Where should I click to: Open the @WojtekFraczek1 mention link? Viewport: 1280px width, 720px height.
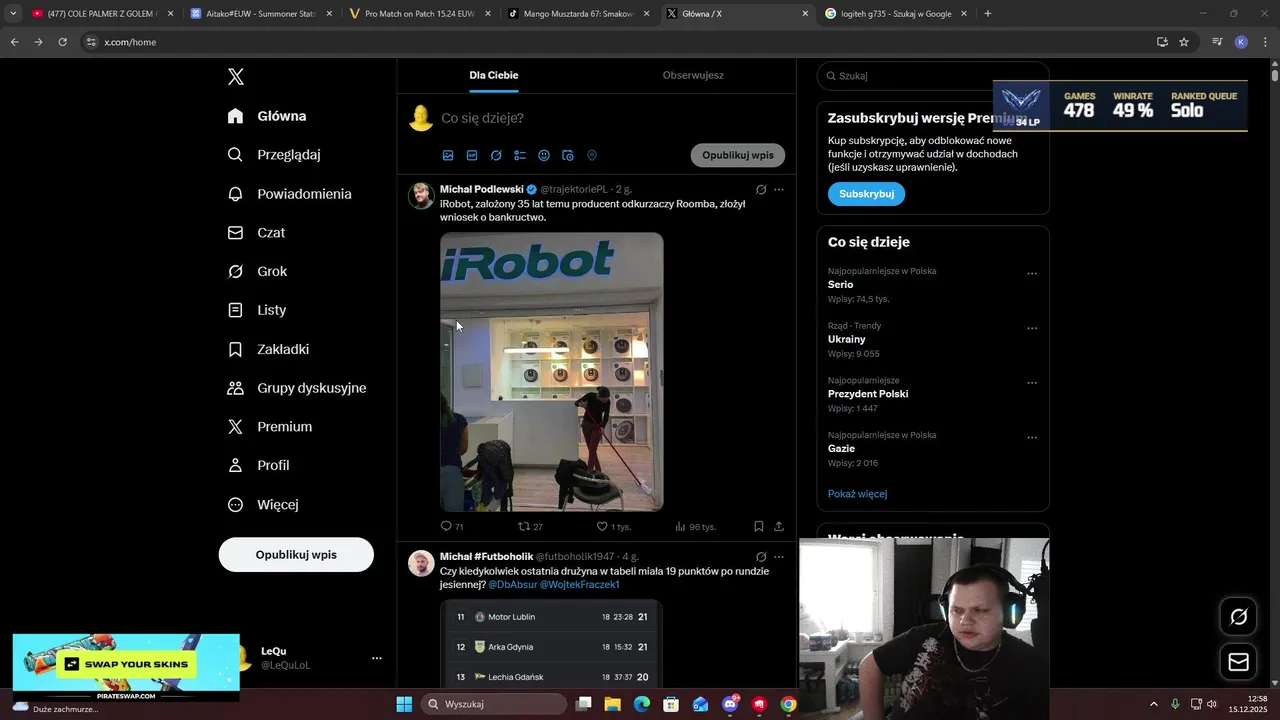[580, 585]
